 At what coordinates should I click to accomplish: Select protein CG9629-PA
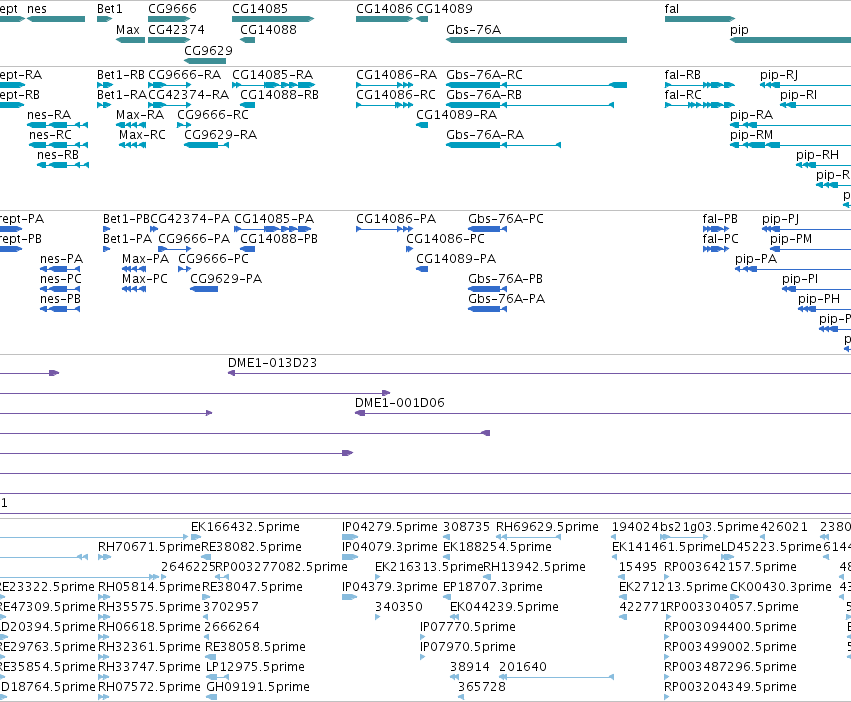[226, 279]
